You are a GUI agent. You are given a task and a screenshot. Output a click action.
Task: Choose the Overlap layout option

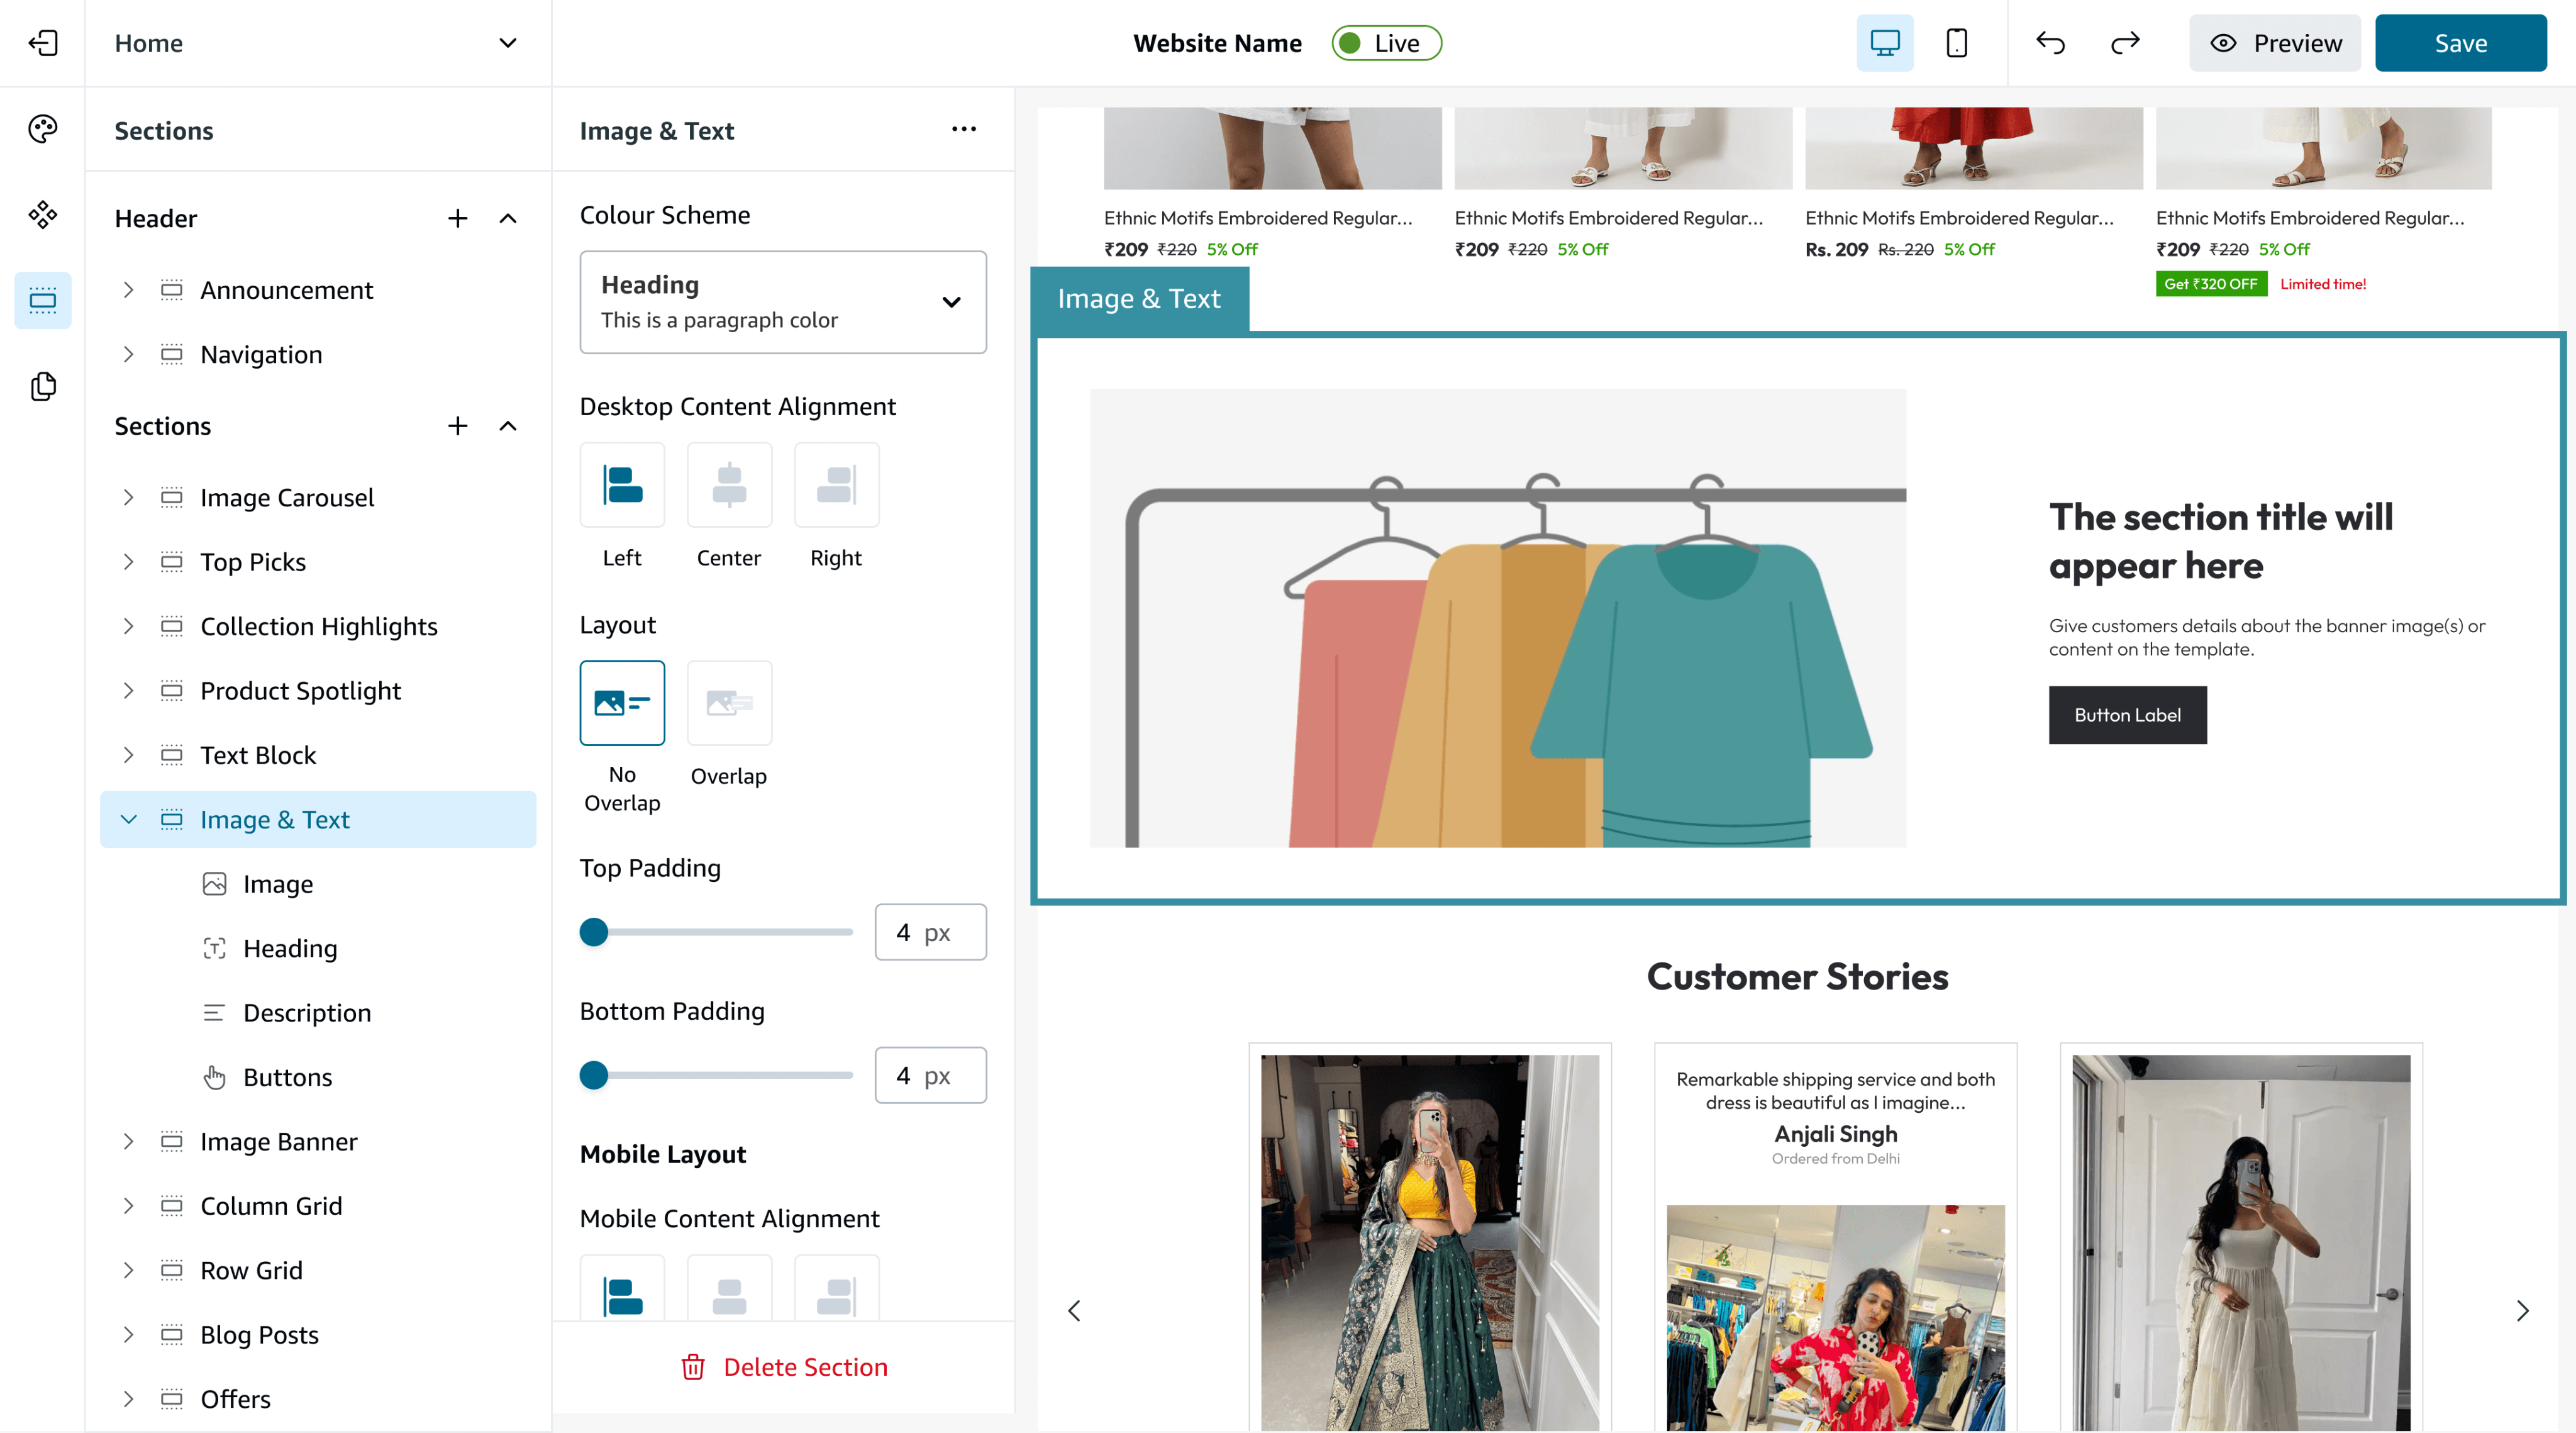(x=729, y=703)
